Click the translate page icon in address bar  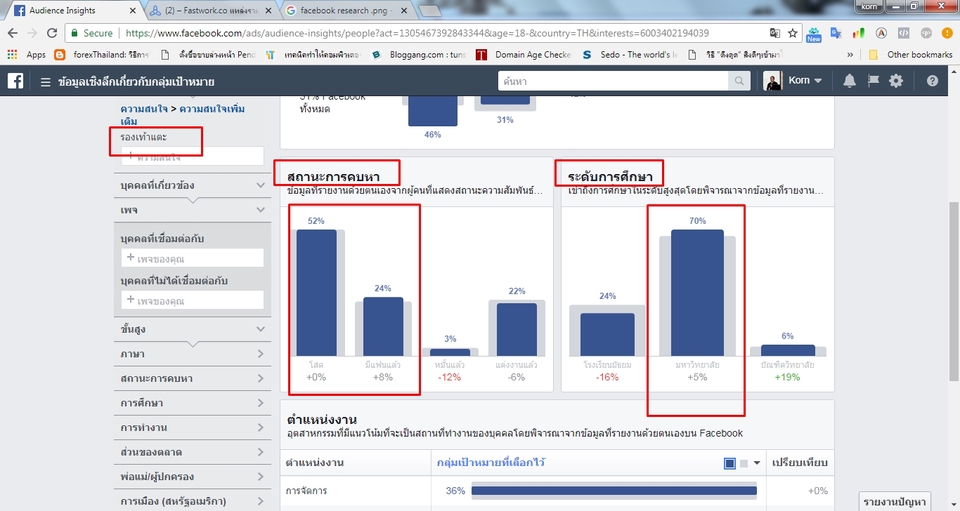coord(774,33)
